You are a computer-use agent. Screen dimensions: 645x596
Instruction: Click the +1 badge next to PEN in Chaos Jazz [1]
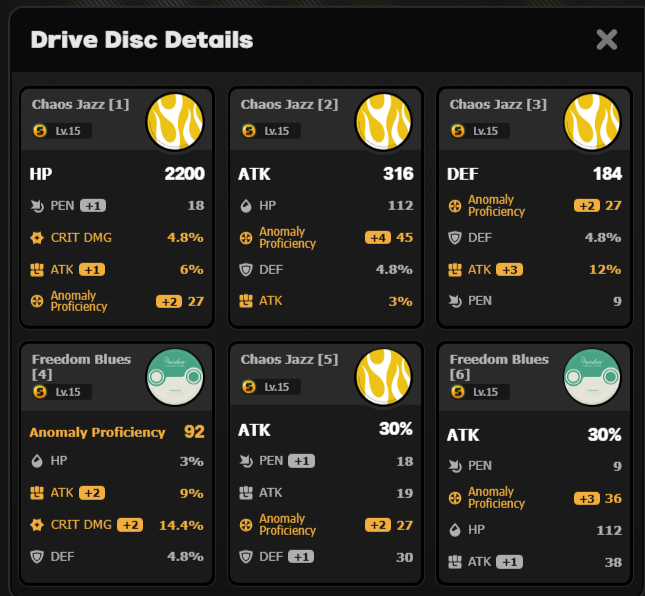93,206
